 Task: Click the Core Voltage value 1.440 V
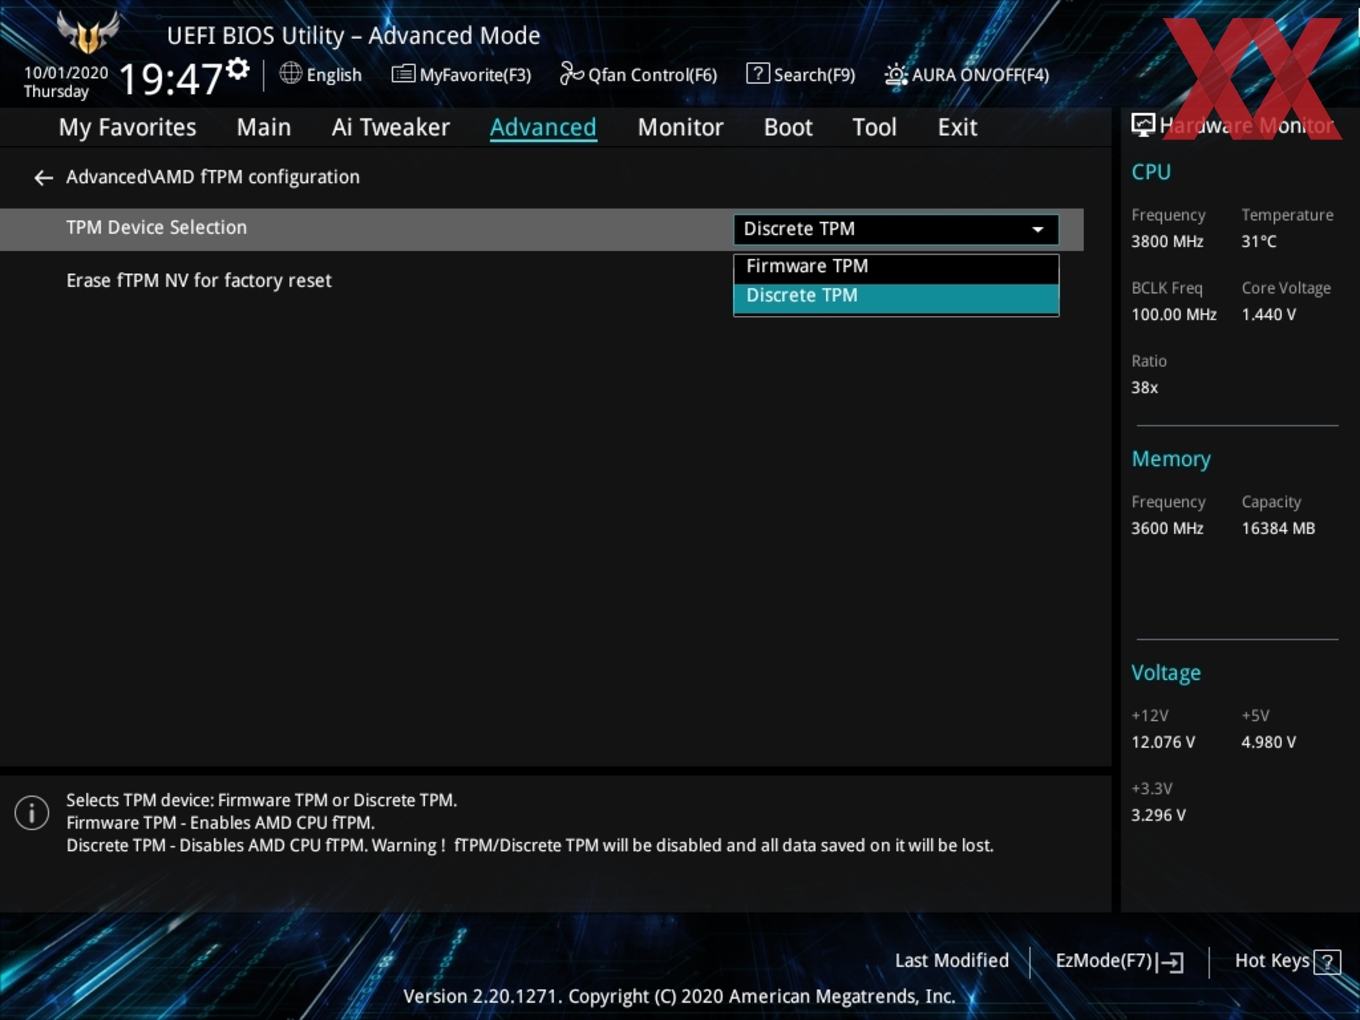(x=1269, y=315)
